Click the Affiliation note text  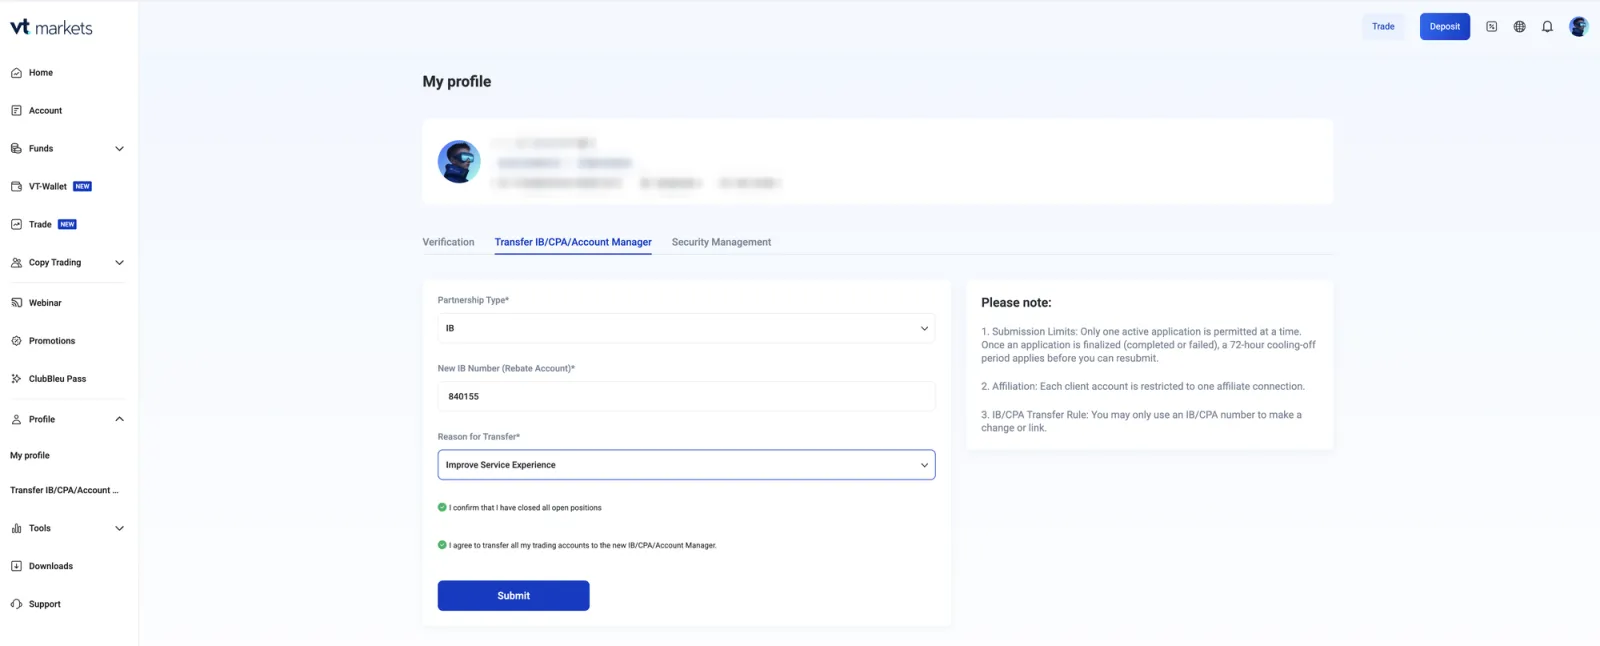(x=1143, y=387)
